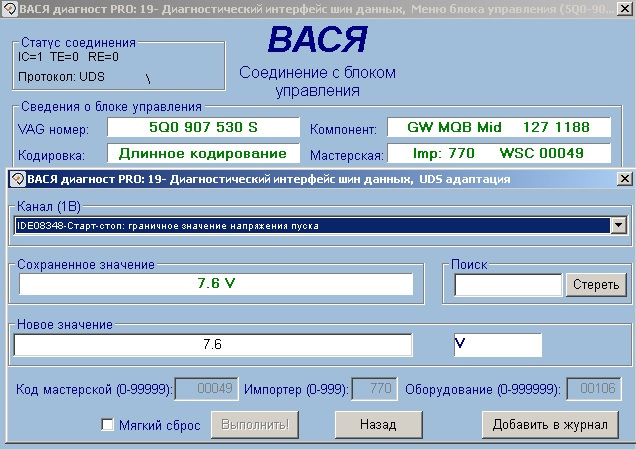Image resolution: width=636 pixels, height=450 pixels.
Task: Click the IC=1 TE=0 RE=0 status line
Action: [x=68, y=57]
